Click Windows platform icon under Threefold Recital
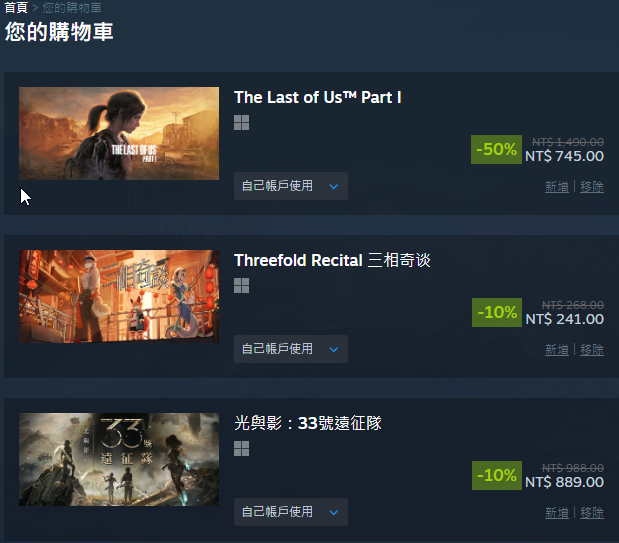The image size is (619, 543). 241,286
